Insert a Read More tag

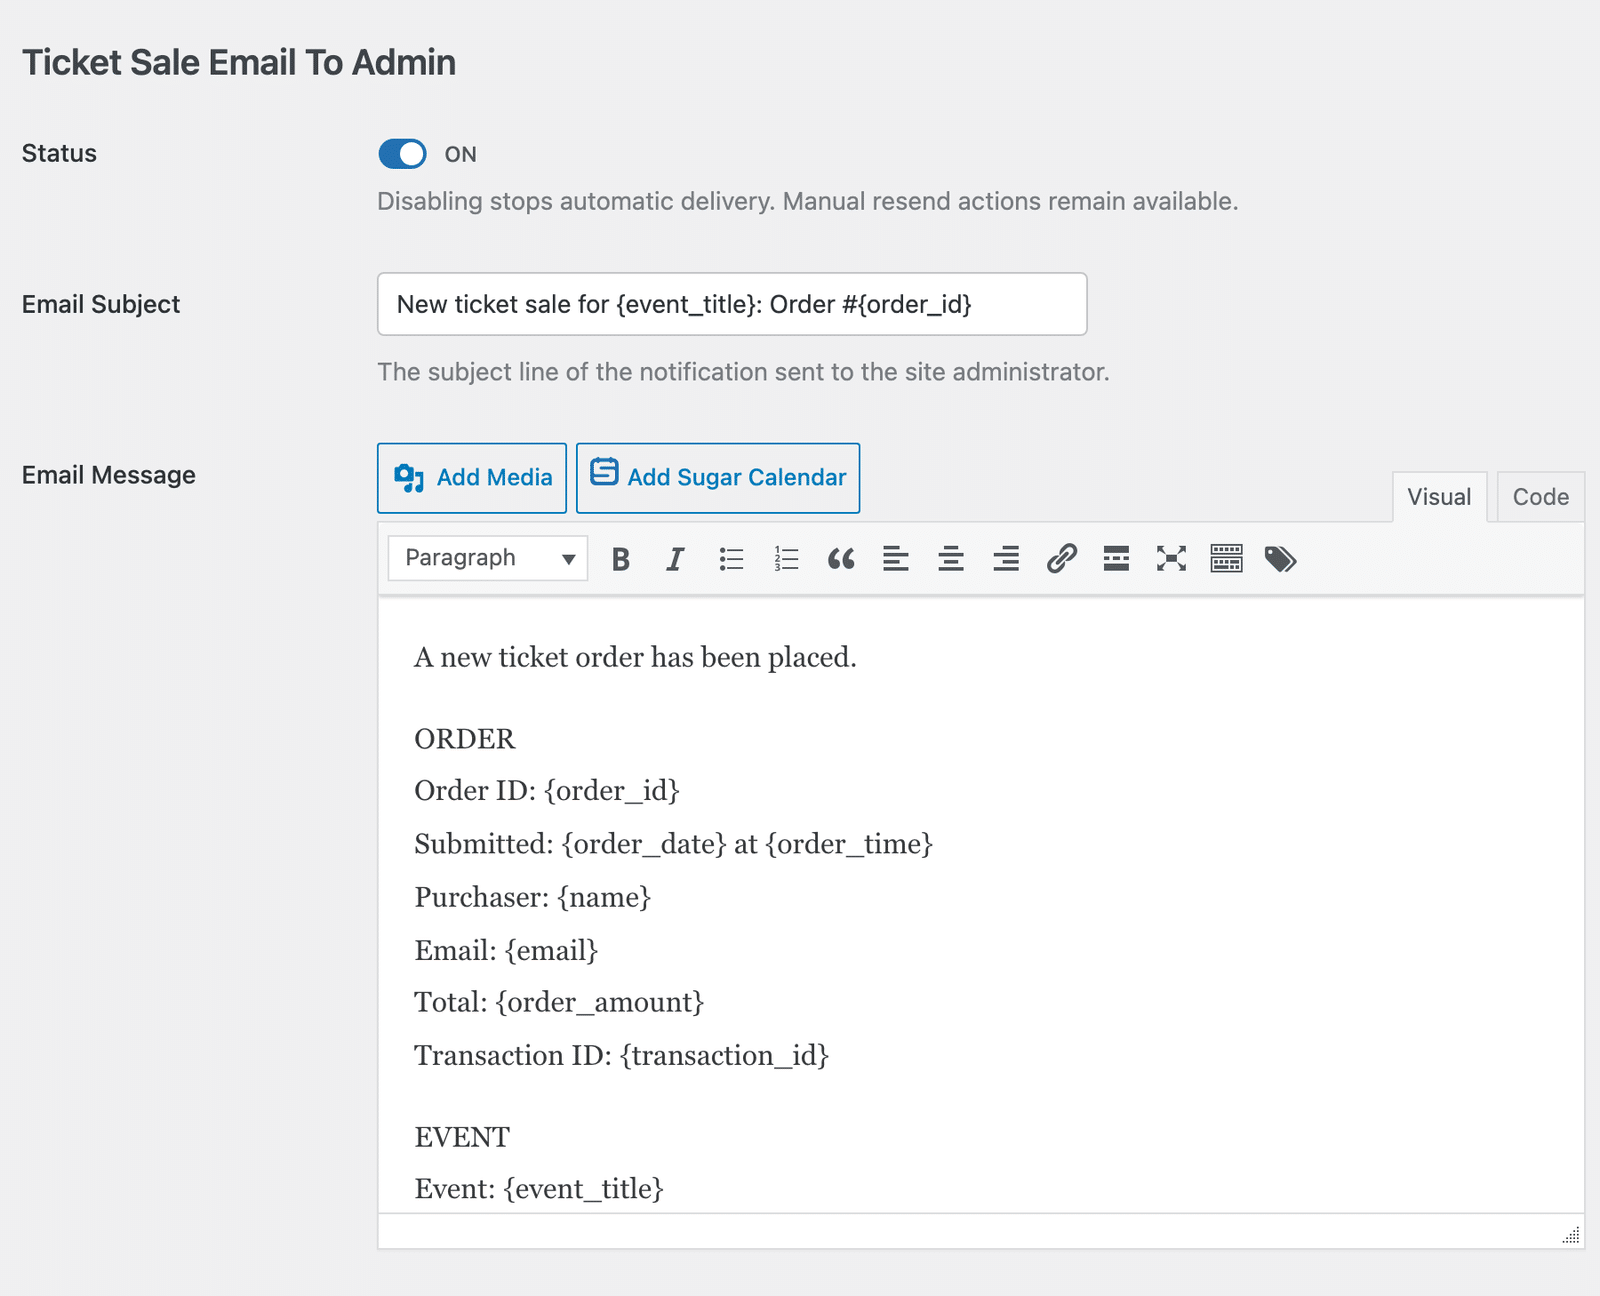pos(1116,559)
